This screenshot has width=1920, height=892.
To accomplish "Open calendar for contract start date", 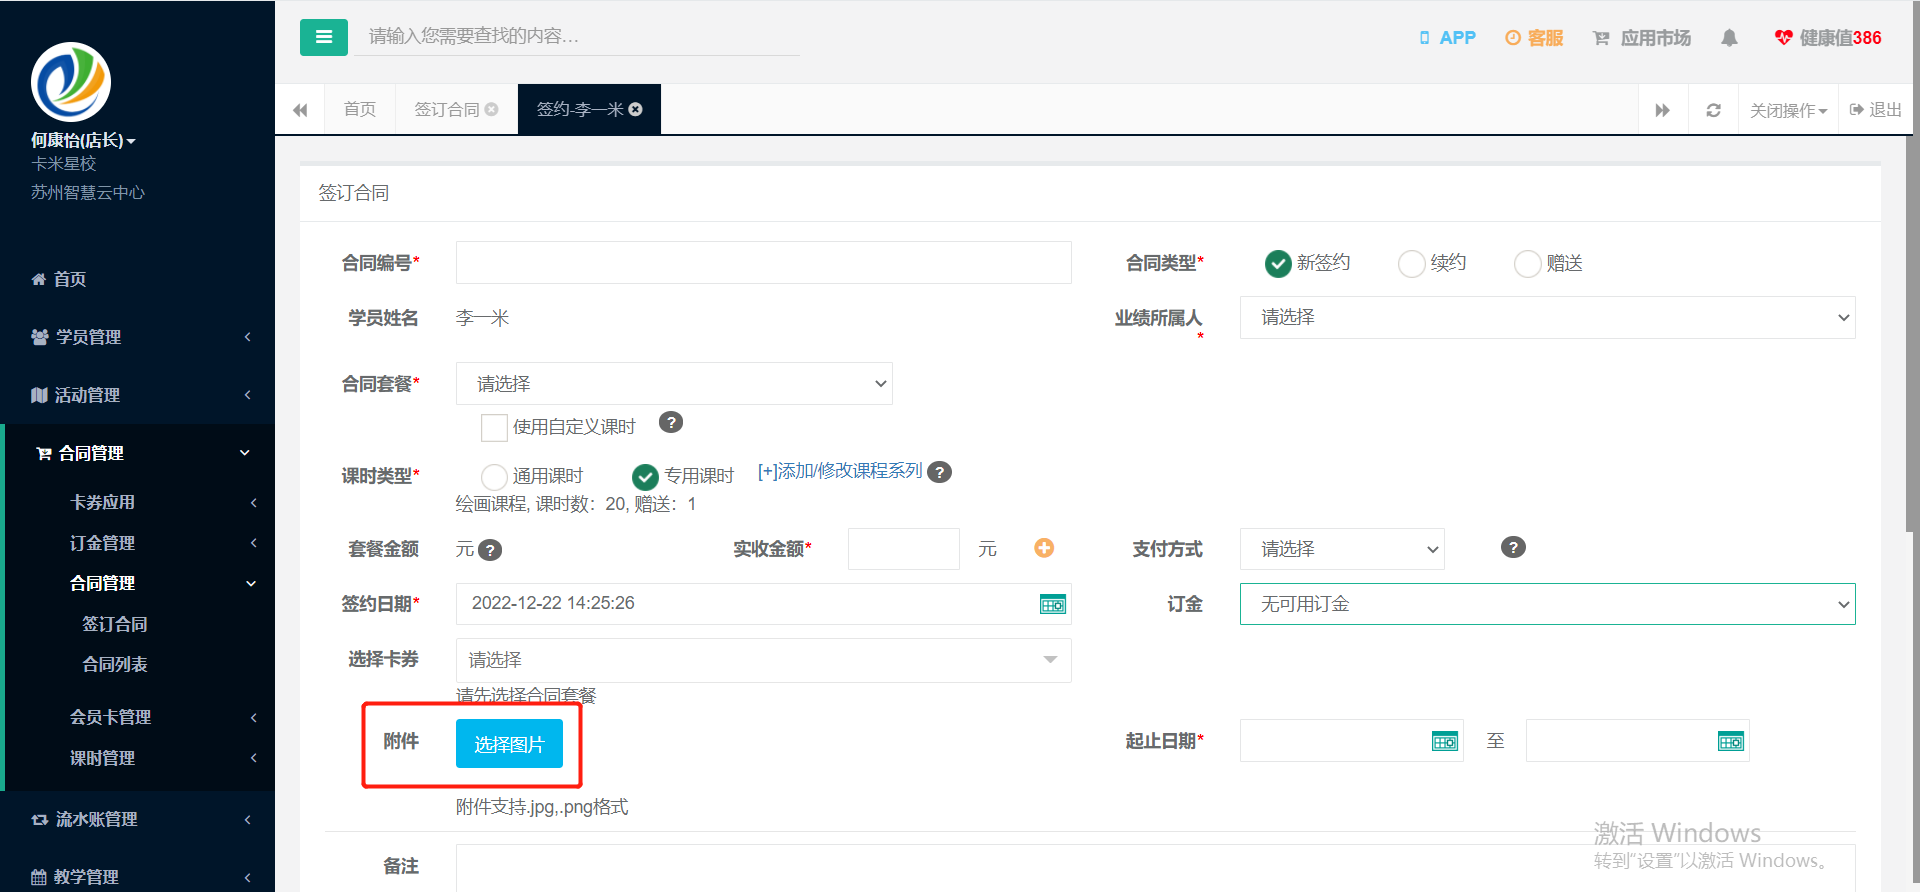I will [x=1445, y=741].
